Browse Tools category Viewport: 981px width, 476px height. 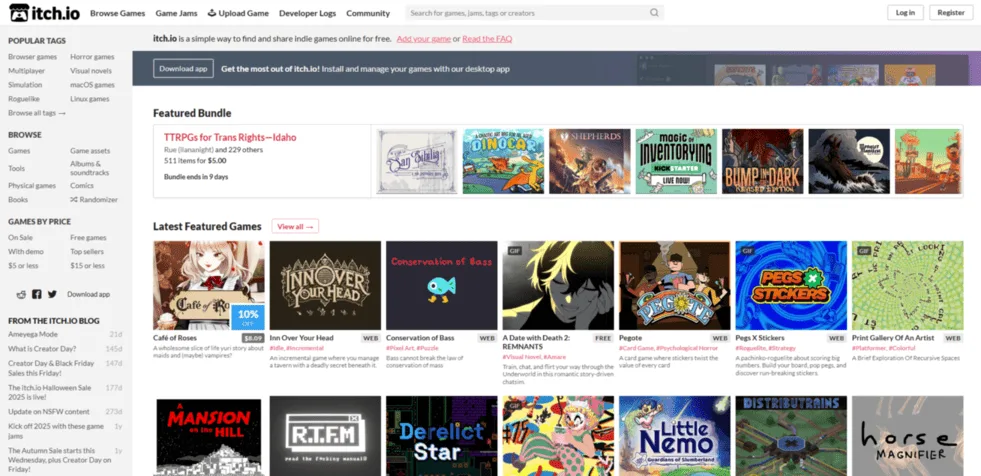pos(17,168)
